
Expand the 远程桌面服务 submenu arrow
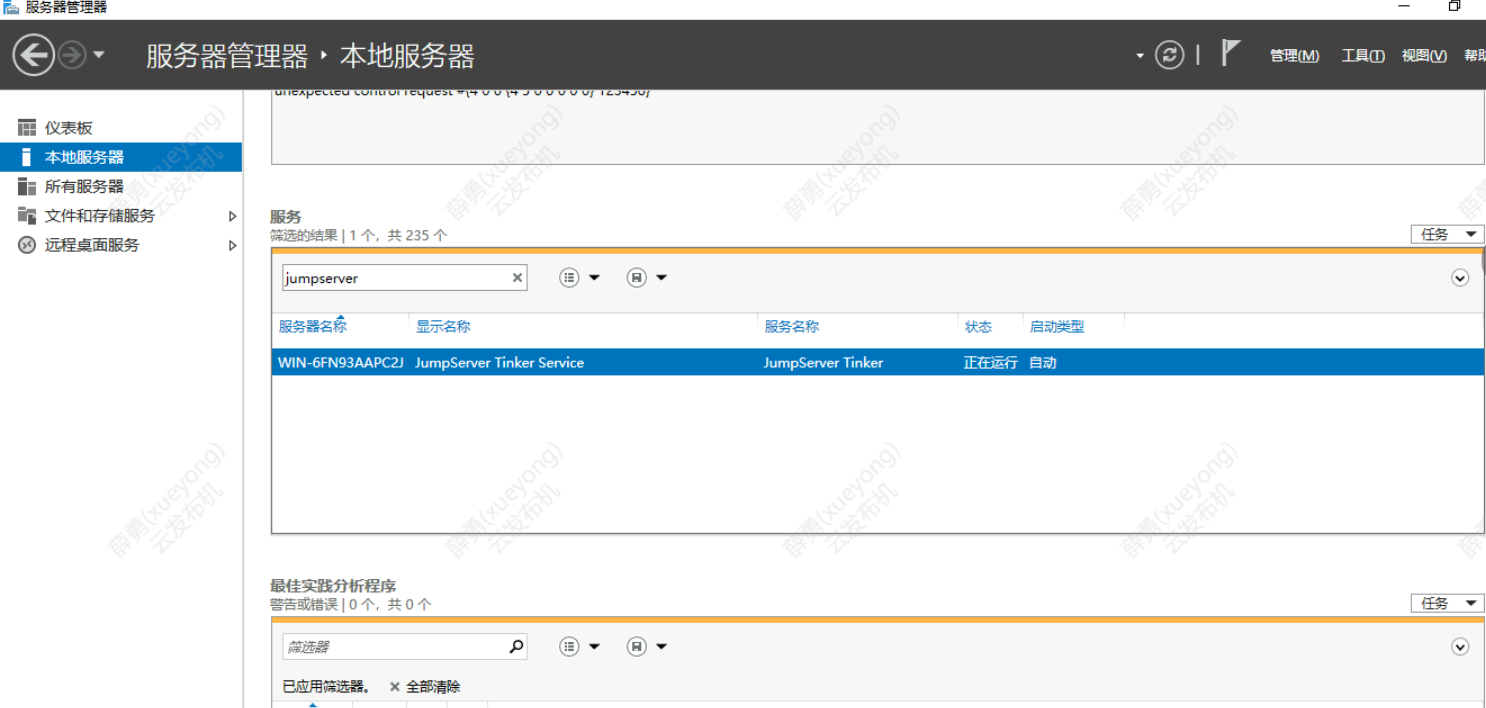tap(232, 245)
